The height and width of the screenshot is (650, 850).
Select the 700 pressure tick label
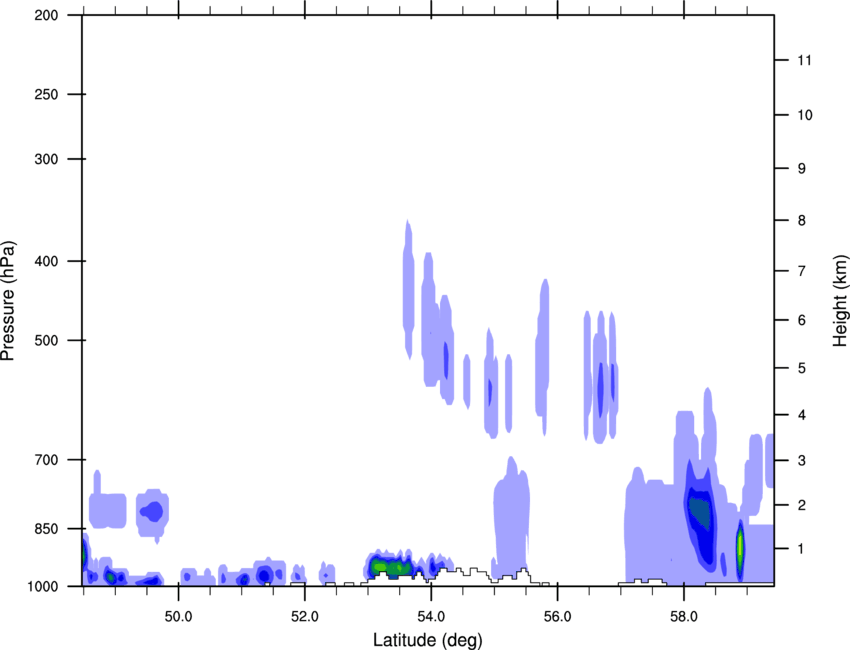click(46, 460)
